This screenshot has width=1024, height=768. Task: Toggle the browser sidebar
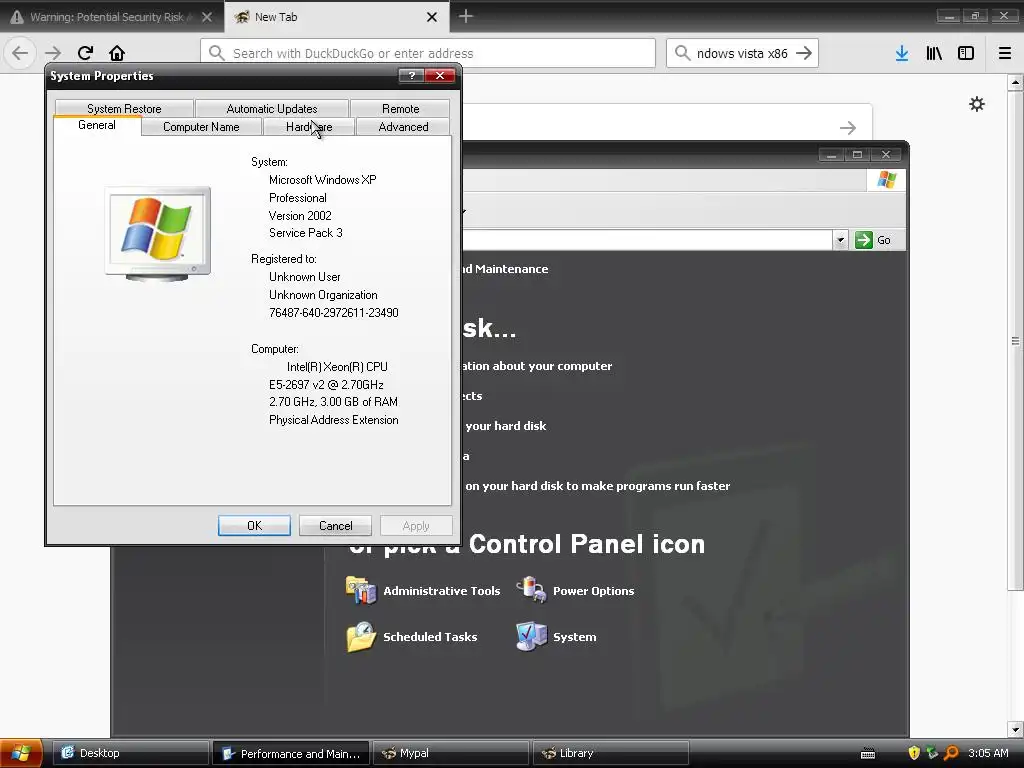[966, 53]
